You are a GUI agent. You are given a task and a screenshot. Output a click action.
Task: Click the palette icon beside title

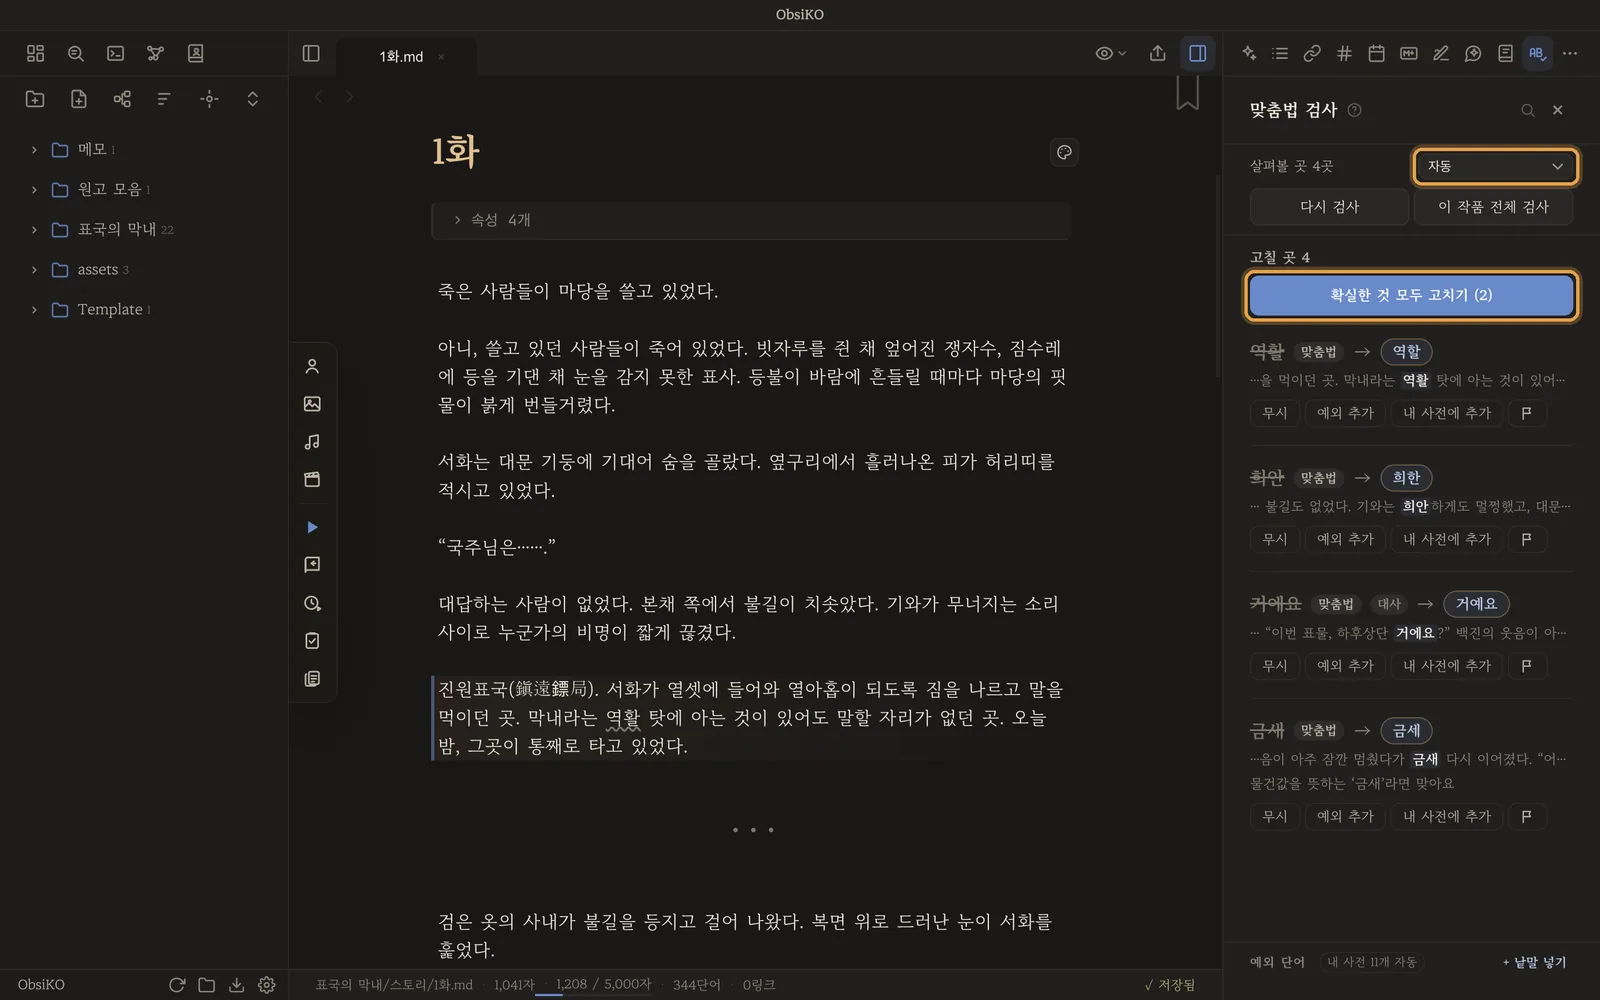tap(1064, 153)
